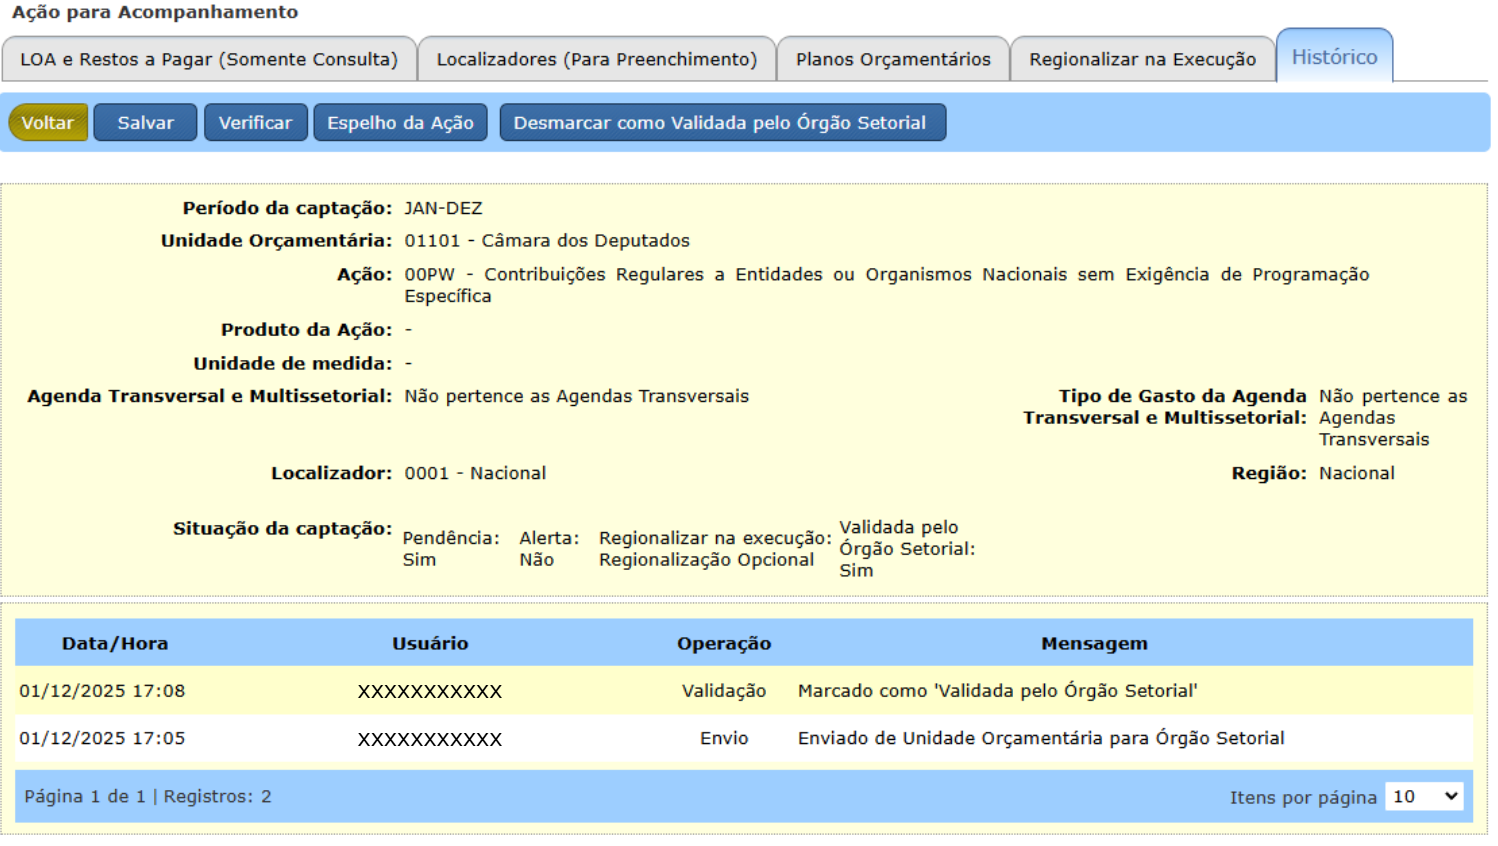This screenshot has width=1498, height=846.
Task: Click the Usuário column header
Action: click(x=430, y=644)
